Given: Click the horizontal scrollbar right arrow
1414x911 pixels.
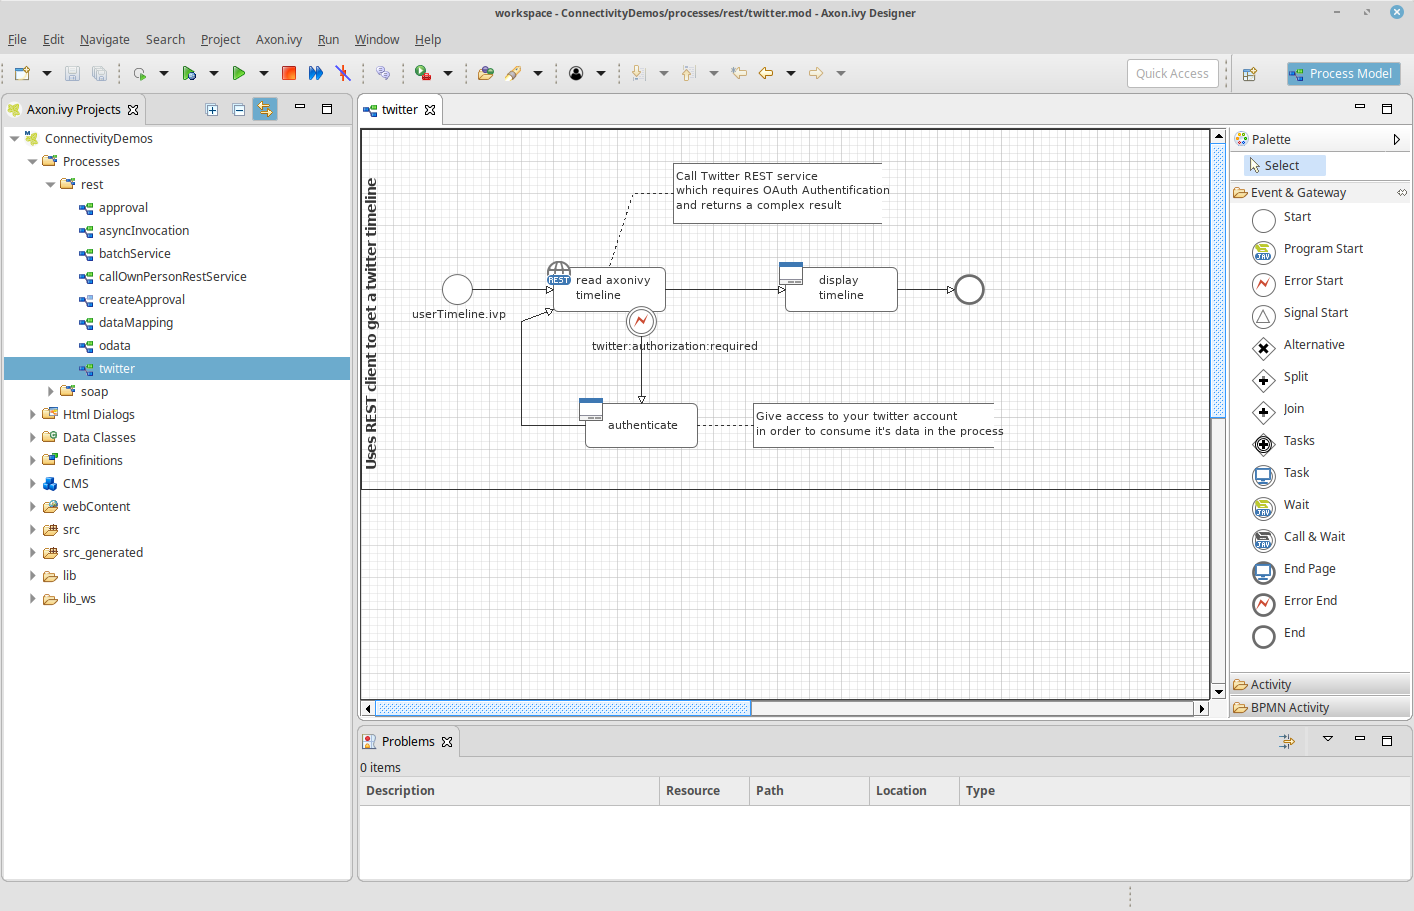Looking at the screenshot, I should pyautogui.click(x=1202, y=709).
